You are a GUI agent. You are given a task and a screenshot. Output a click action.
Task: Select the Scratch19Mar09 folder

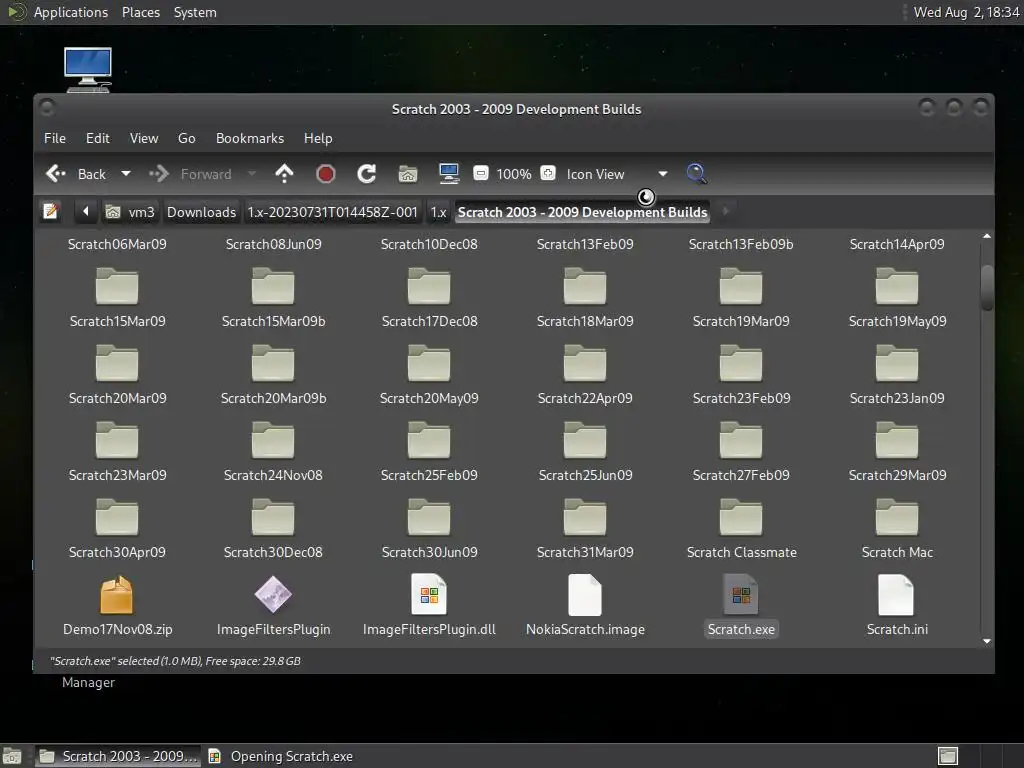click(741, 297)
